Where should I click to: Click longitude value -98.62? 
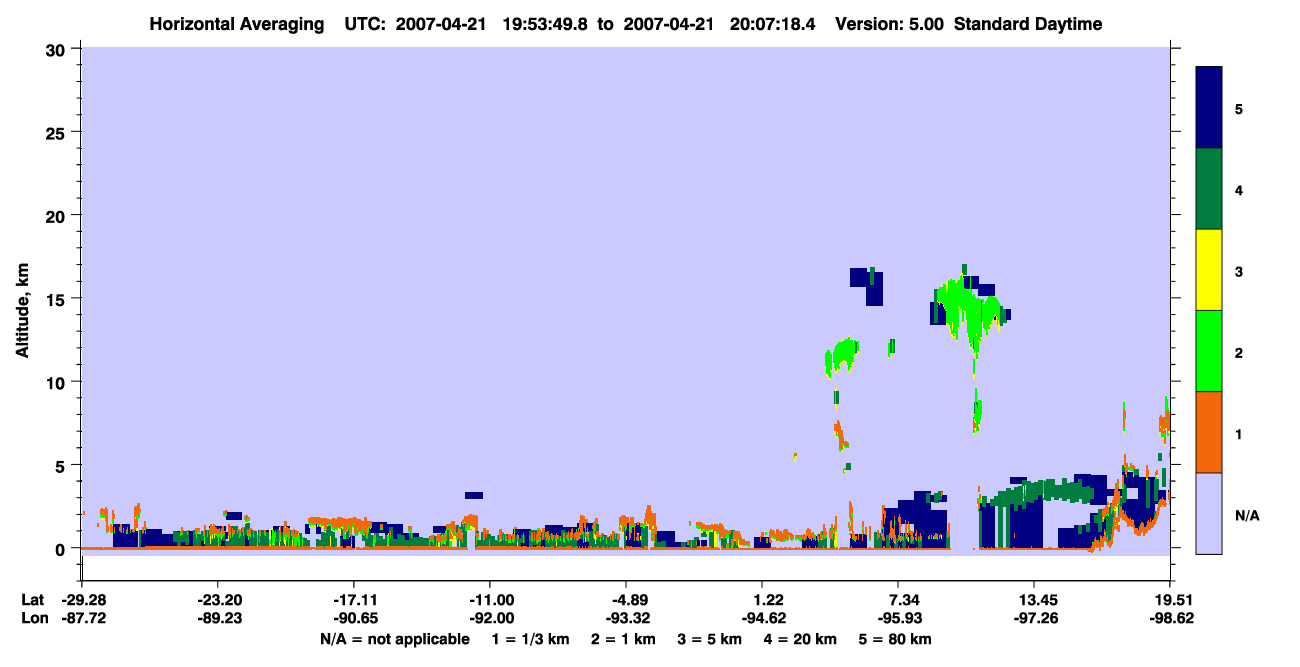pos(1170,618)
